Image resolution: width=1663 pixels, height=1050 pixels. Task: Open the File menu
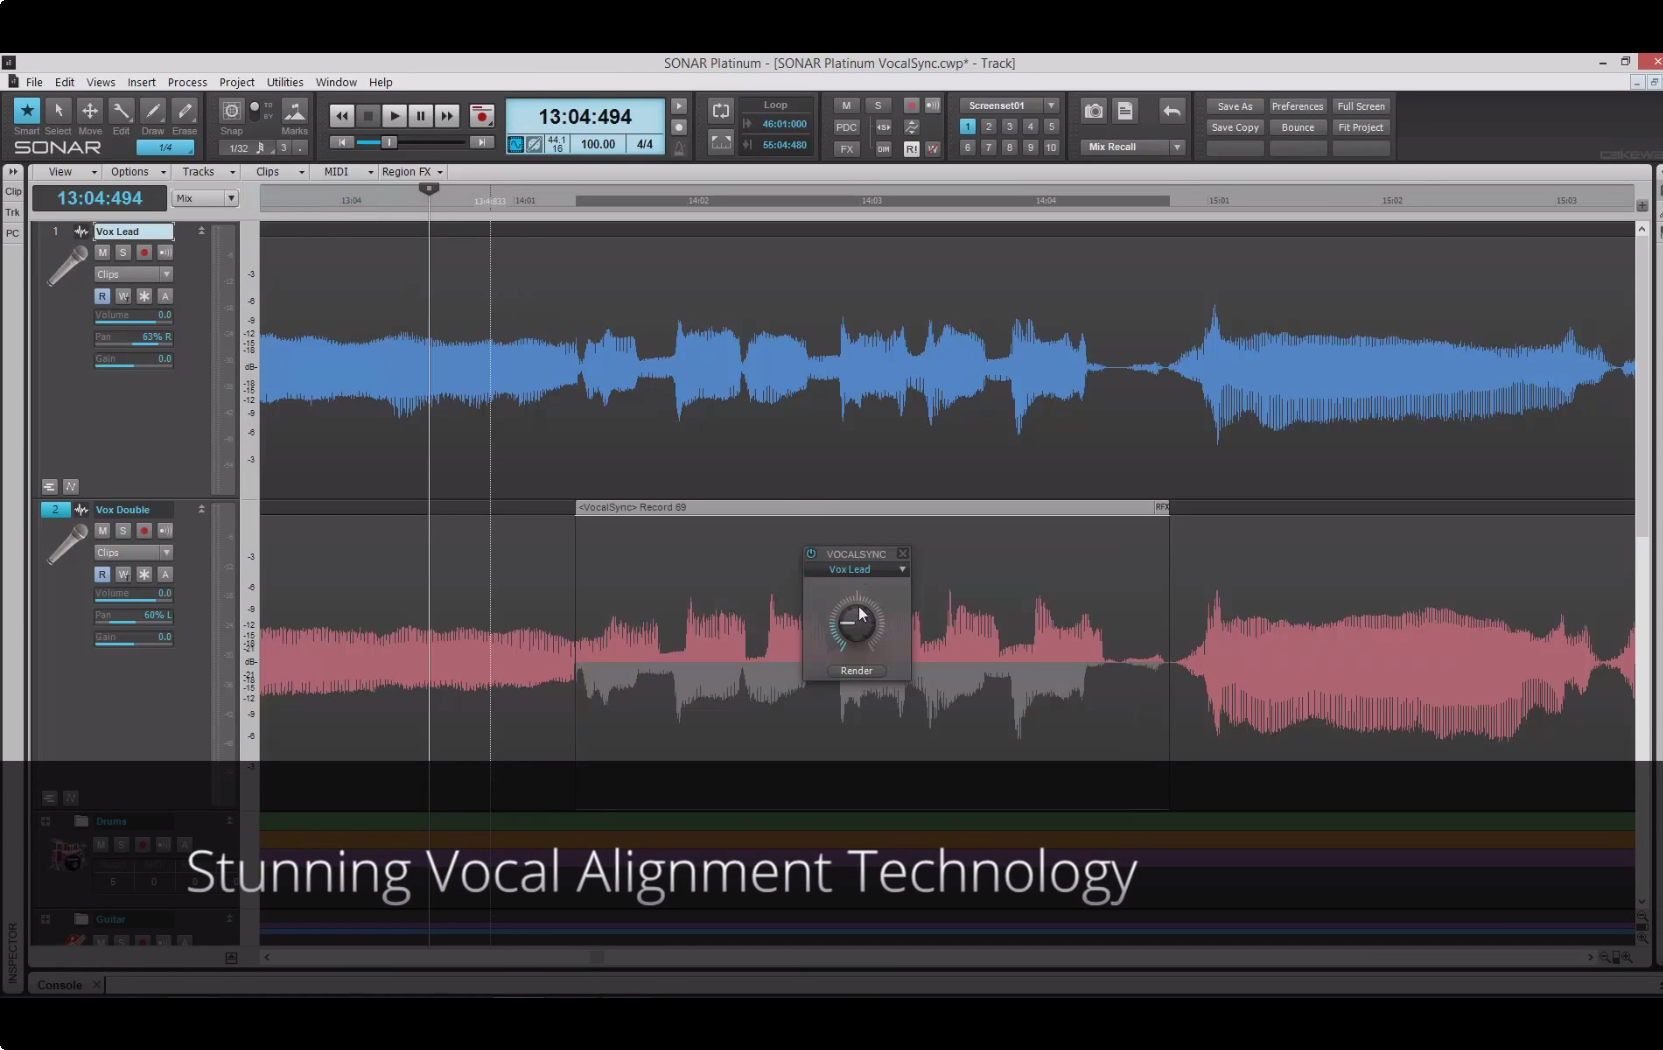[x=34, y=82]
